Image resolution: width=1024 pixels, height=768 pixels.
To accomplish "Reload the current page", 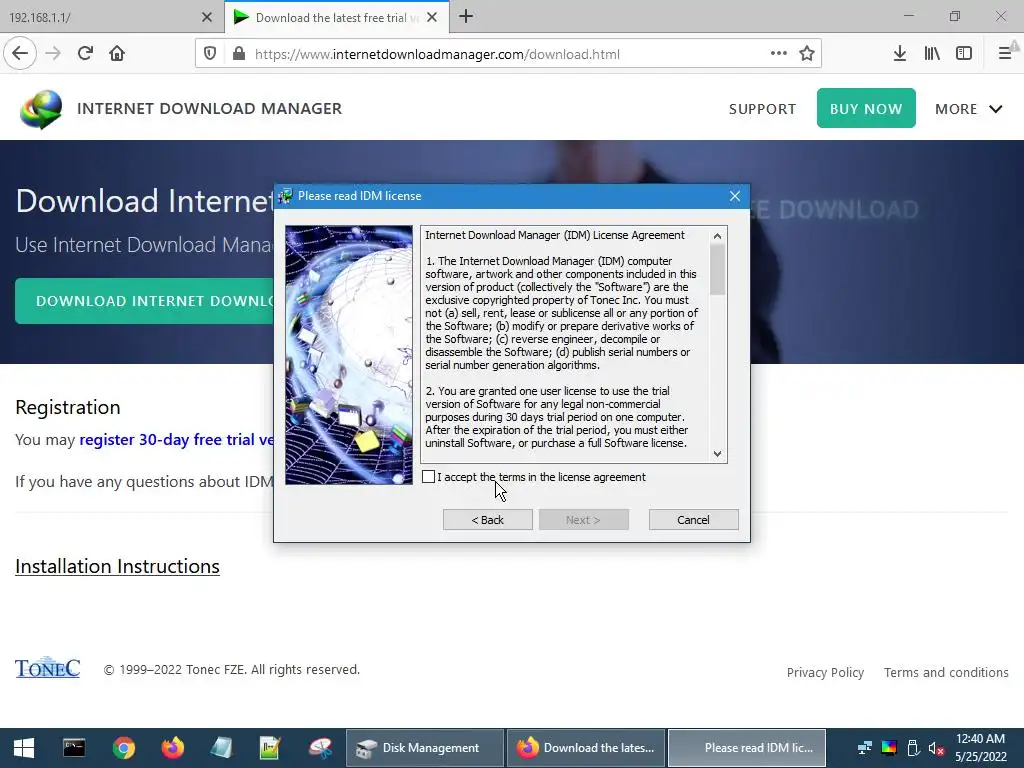I will 85,54.
